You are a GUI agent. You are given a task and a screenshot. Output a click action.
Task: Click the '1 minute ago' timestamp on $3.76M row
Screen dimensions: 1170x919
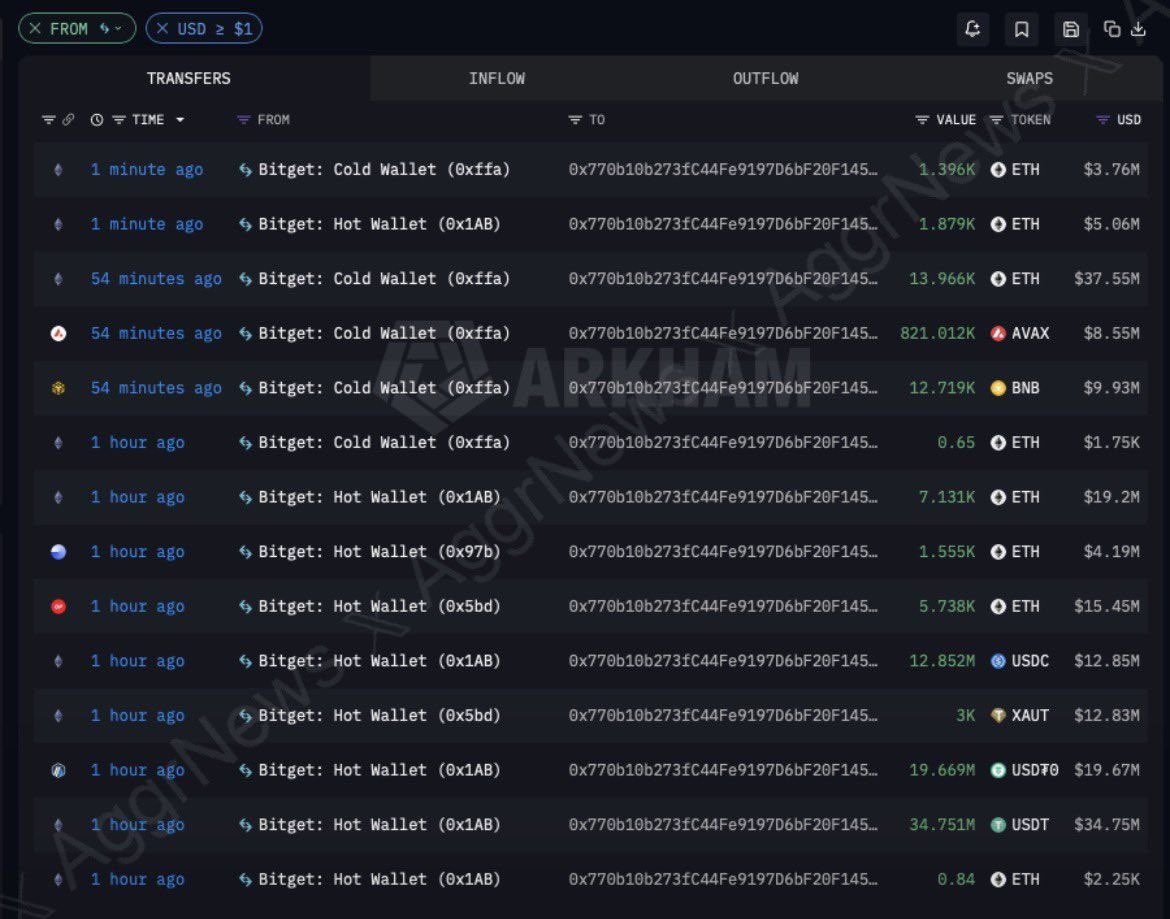[147, 170]
